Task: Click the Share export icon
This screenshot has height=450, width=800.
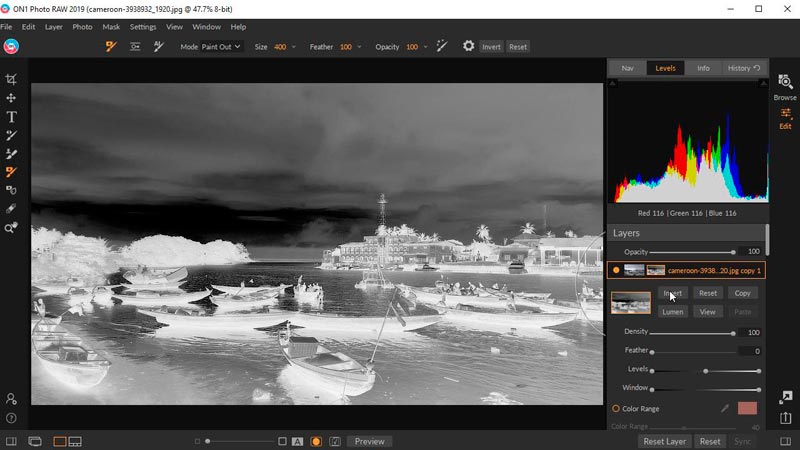Action: tap(786, 418)
